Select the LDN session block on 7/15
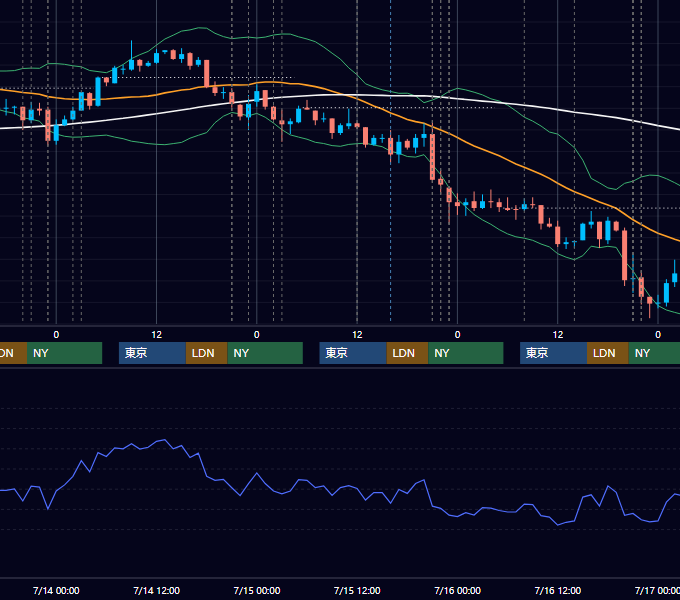This screenshot has height=600, width=680. click(407, 353)
